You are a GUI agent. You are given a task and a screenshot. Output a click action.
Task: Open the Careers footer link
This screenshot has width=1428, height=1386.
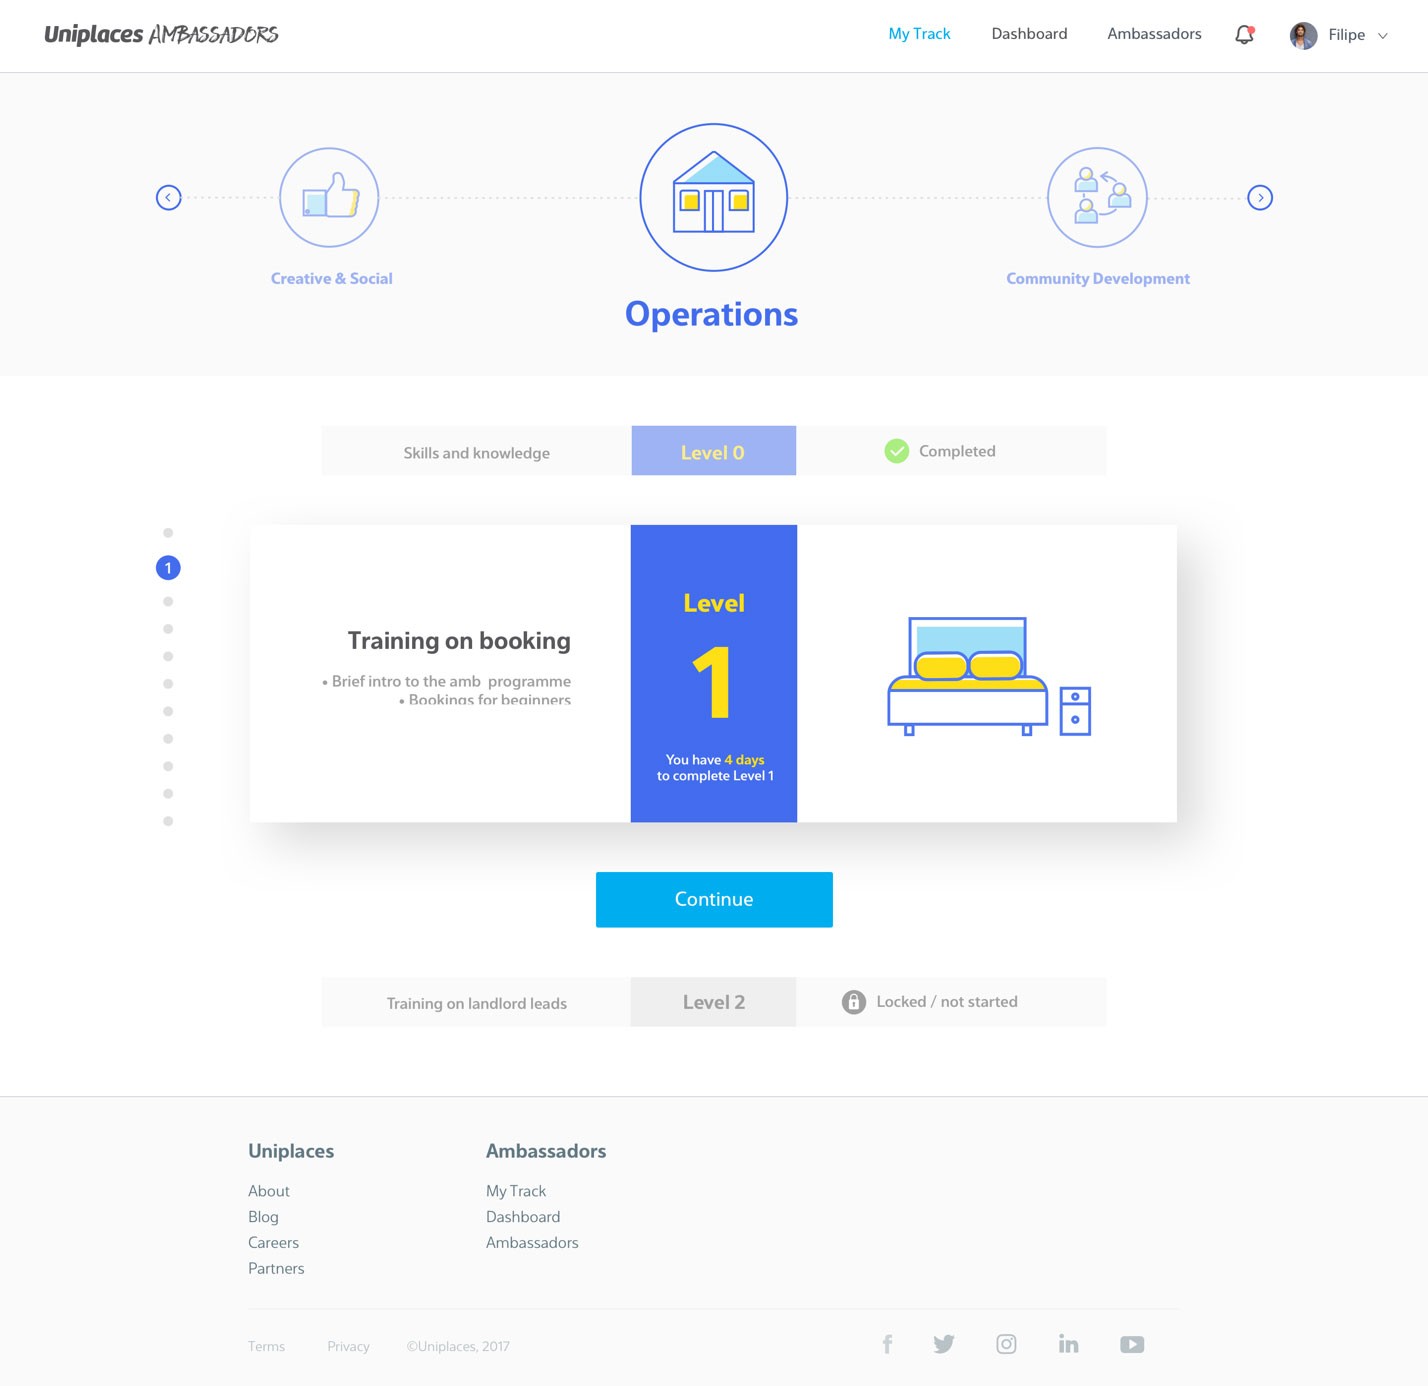[x=273, y=1242]
